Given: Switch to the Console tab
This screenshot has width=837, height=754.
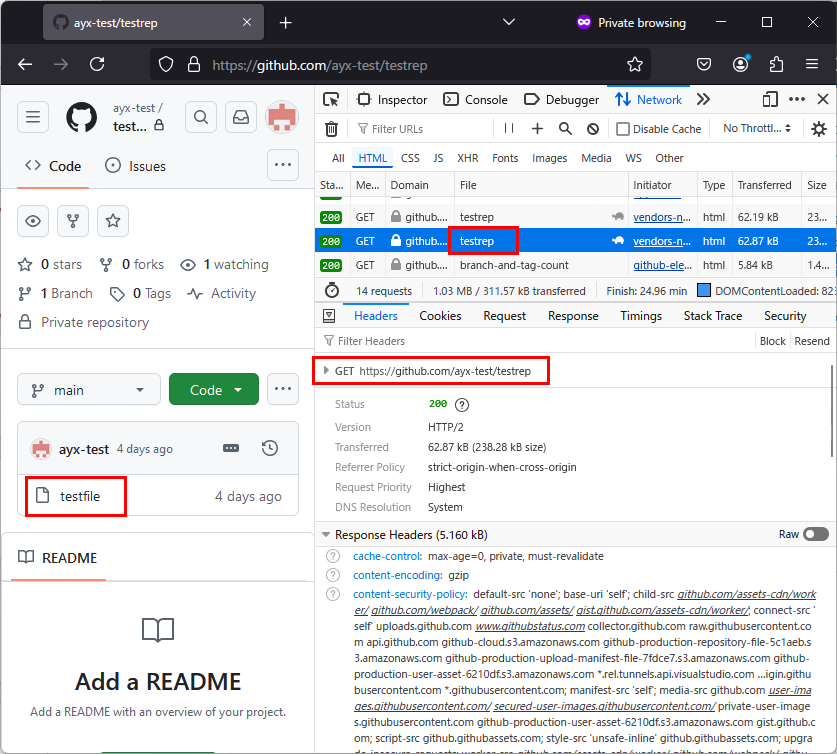Looking at the screenshot, I should click(x=476, y=100).
